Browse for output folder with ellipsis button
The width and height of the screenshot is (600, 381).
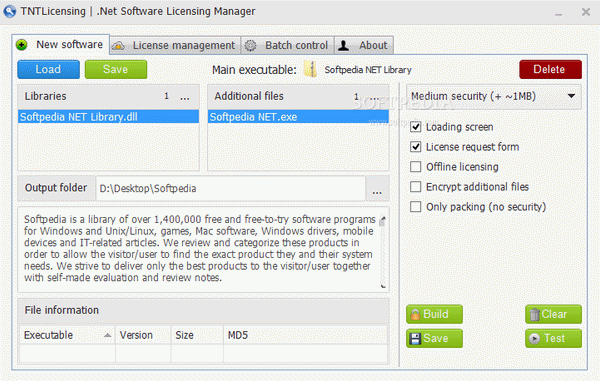click(x=377, y=189)
